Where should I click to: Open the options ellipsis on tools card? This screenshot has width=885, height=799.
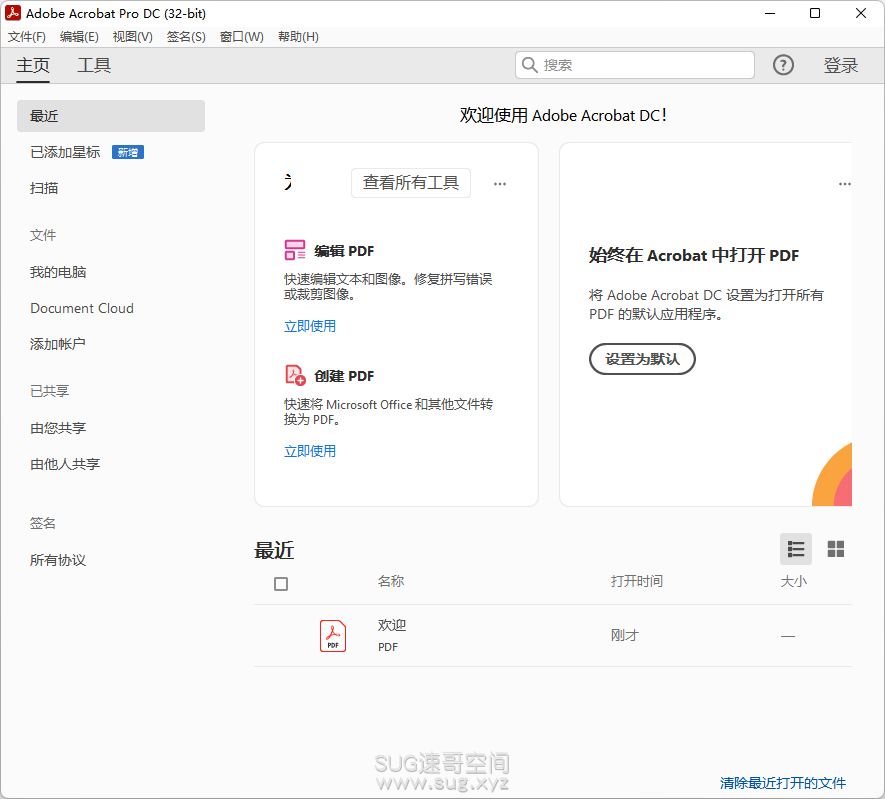coord(500,183)
